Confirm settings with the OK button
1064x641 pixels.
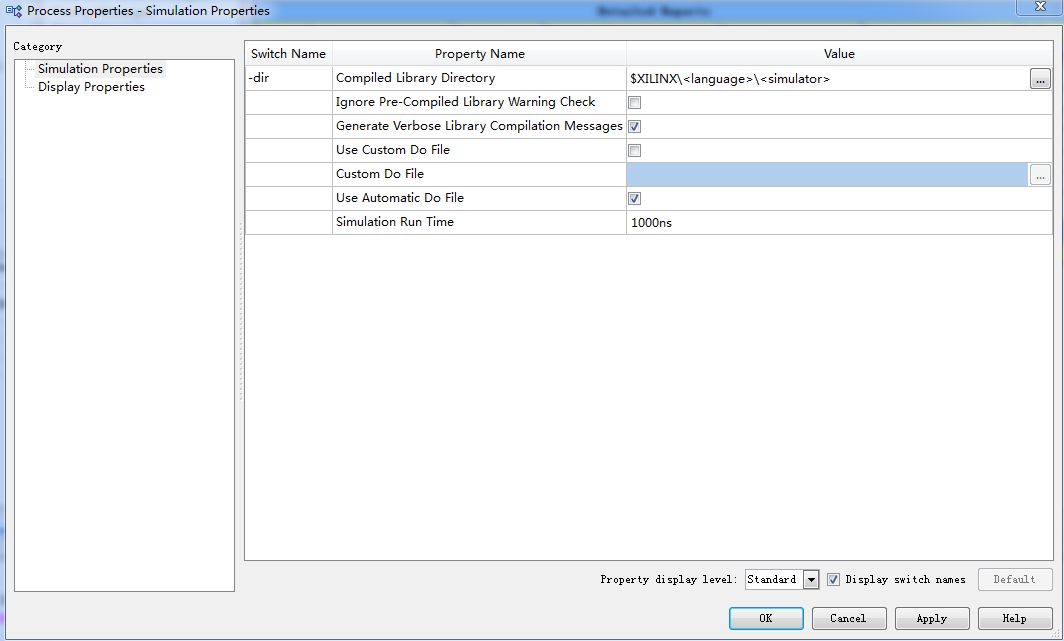coord(766,618)
